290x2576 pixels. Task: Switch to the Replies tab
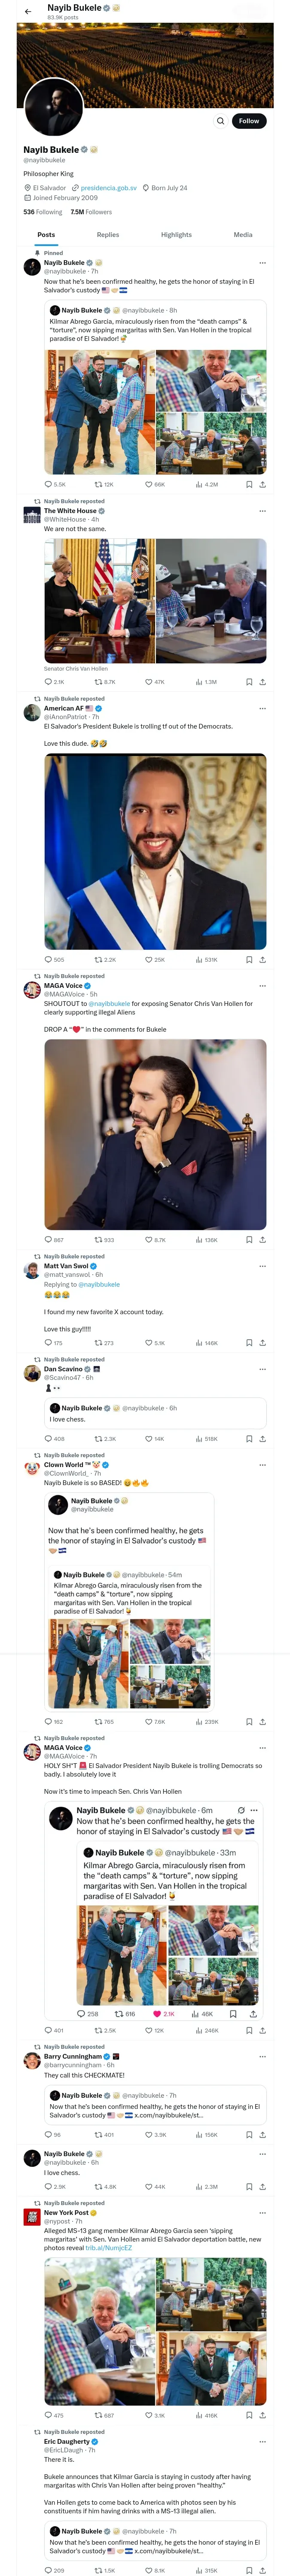click(x=108, y=235)
